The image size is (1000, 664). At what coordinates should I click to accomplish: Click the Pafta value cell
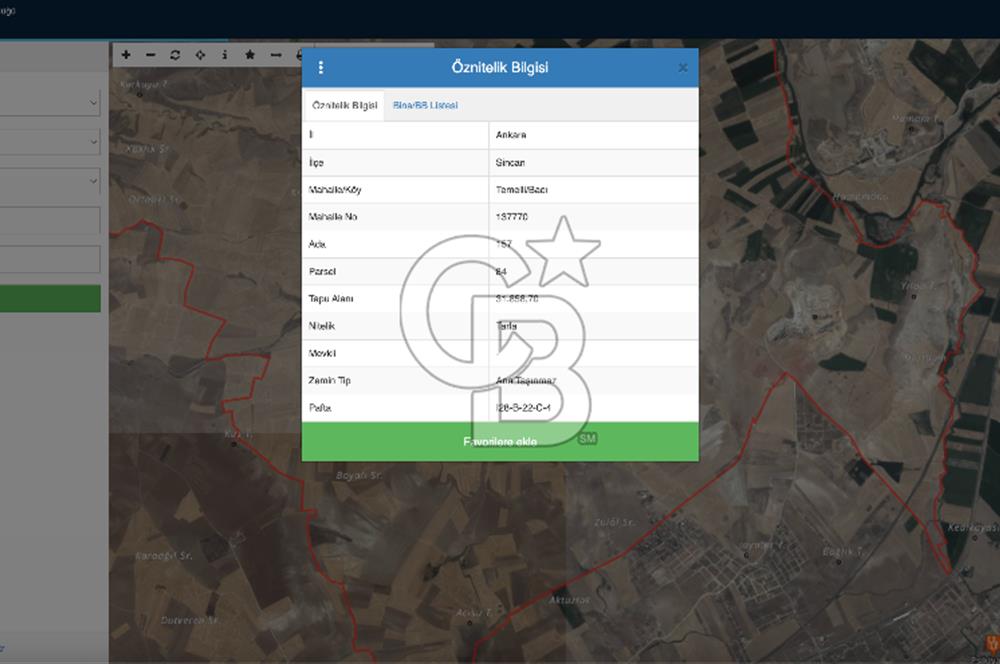593,408
